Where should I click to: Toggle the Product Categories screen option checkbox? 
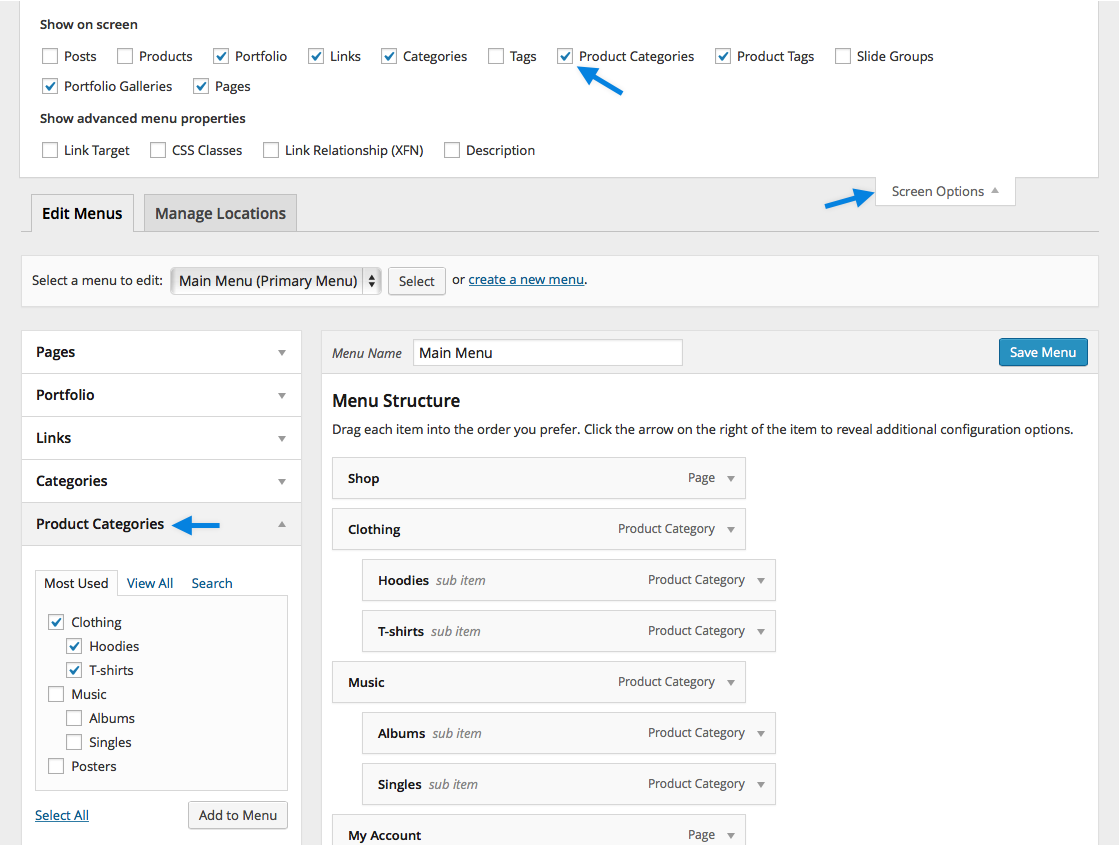(565, 56)
